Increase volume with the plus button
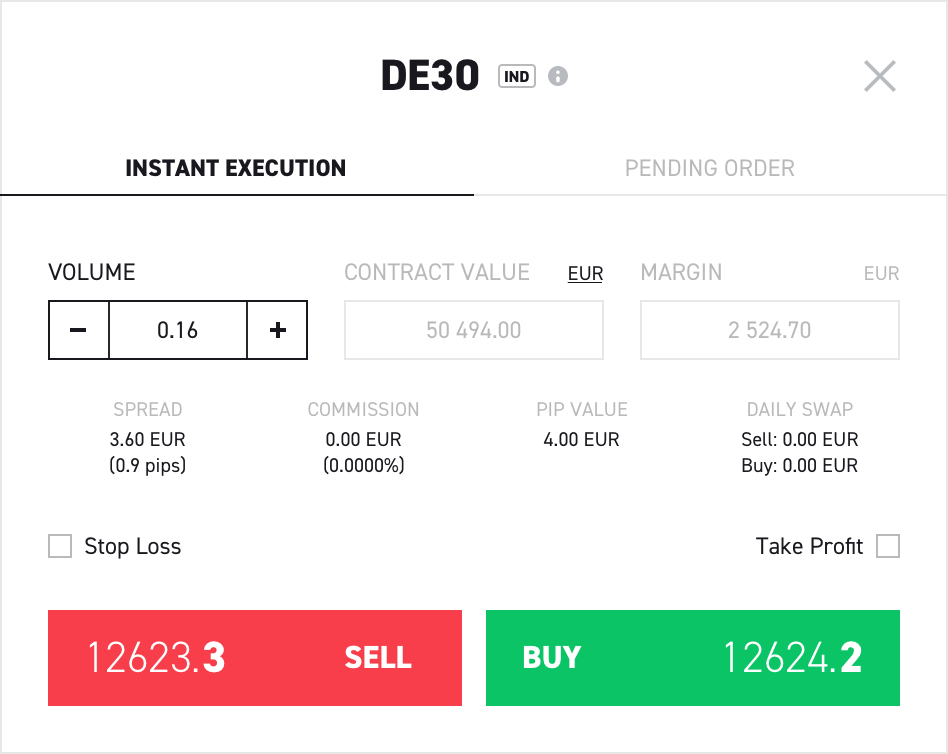Viewport: 948px width, 754px height. click(278, 330)
